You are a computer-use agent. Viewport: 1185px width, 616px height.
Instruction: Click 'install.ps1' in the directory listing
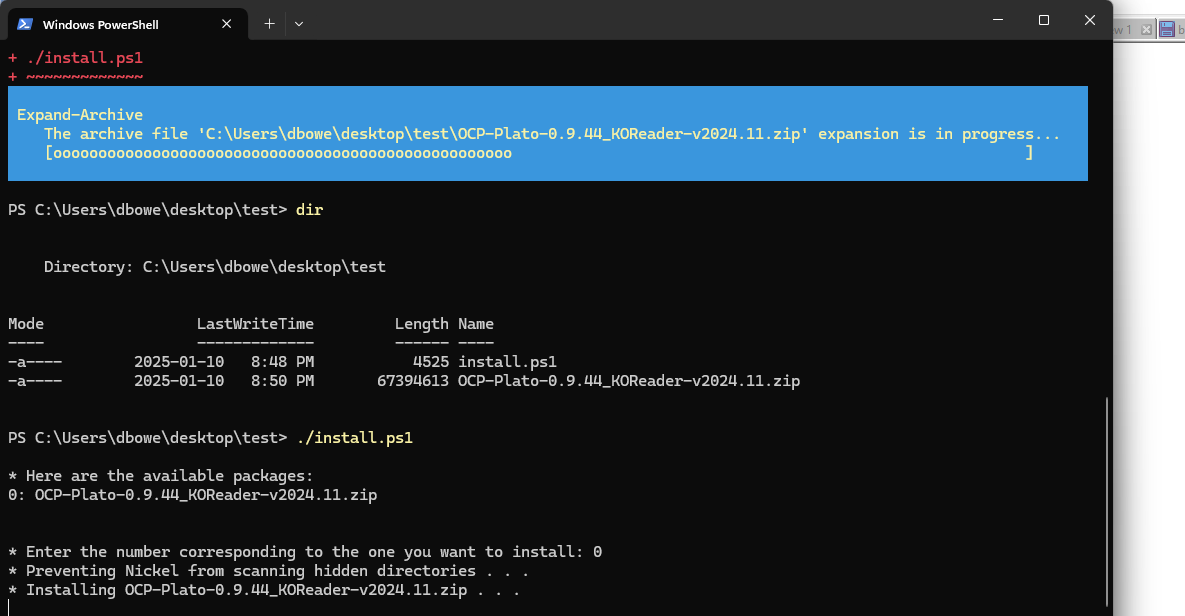[507, 361]
